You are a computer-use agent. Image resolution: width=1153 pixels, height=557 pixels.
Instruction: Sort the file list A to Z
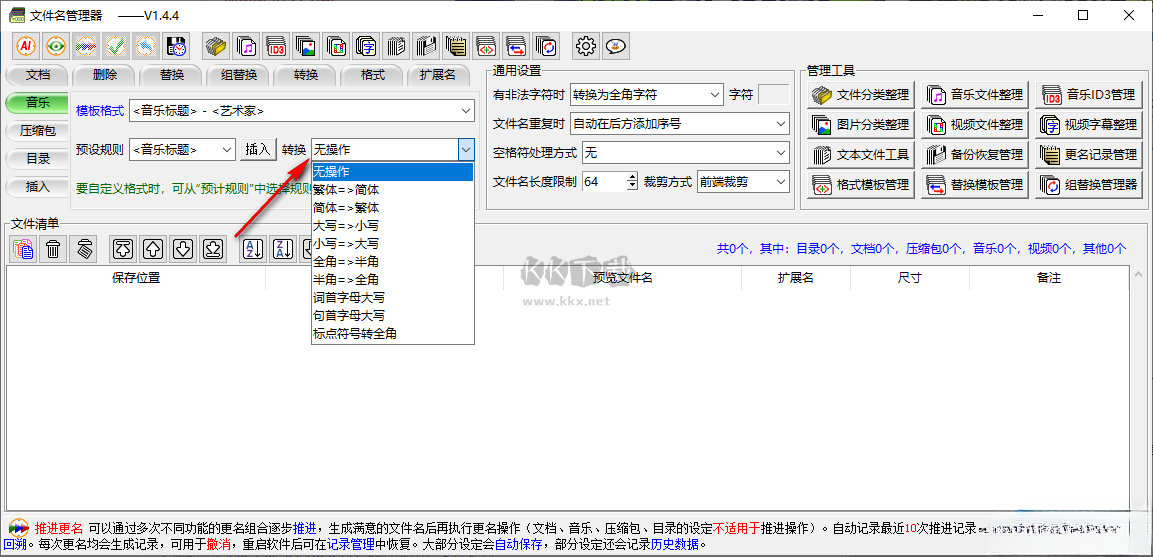(x=254, y=249)
